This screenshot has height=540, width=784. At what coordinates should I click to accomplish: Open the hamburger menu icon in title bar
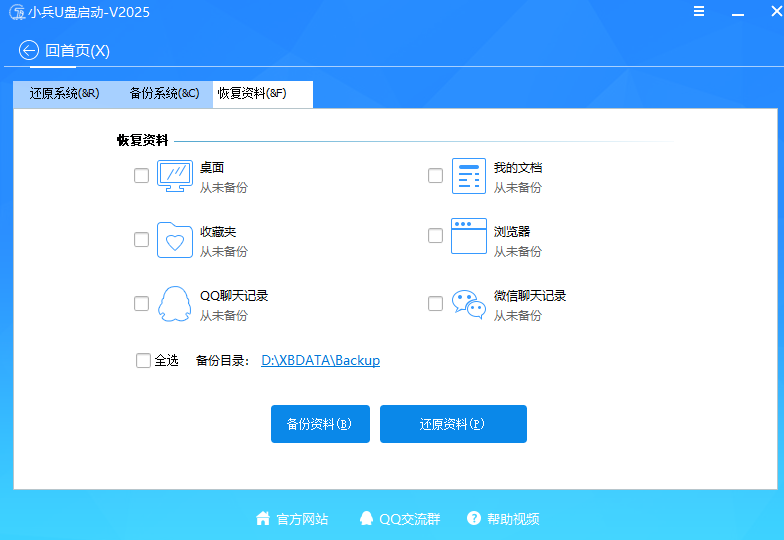698,11
